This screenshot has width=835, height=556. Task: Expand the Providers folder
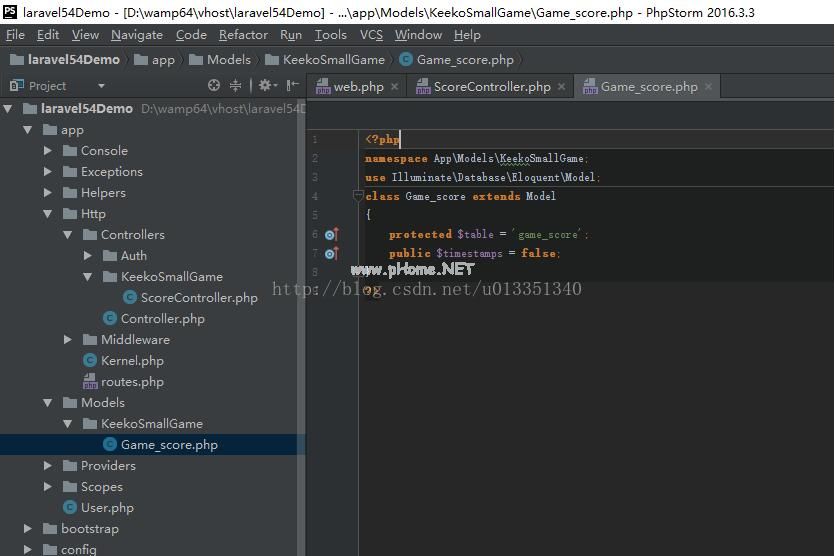click(47, 465)
